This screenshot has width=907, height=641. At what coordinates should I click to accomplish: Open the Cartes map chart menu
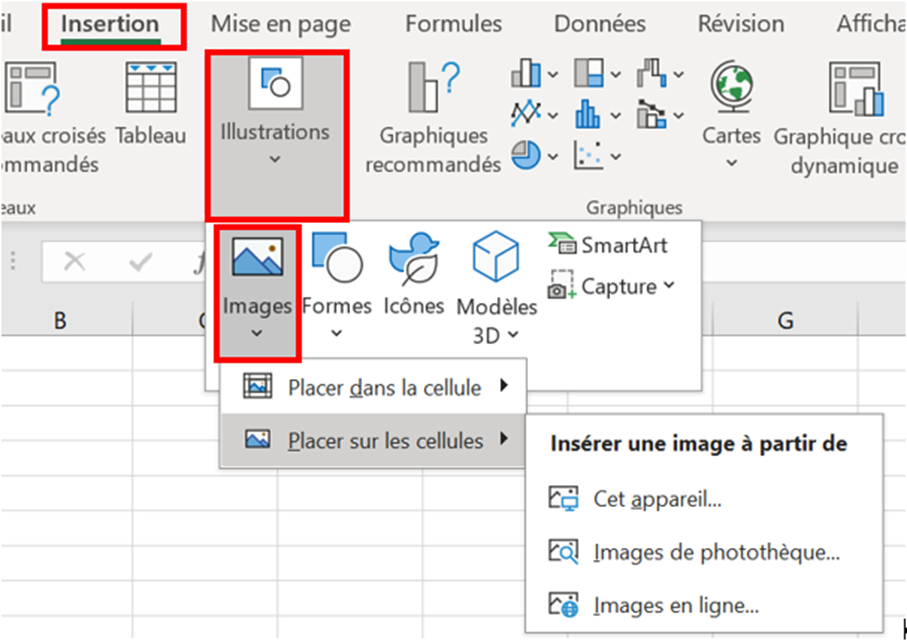[x=731, y=115]
